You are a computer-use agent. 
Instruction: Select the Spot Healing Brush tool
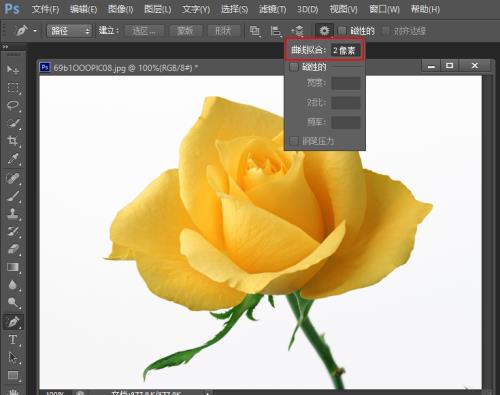13,178
